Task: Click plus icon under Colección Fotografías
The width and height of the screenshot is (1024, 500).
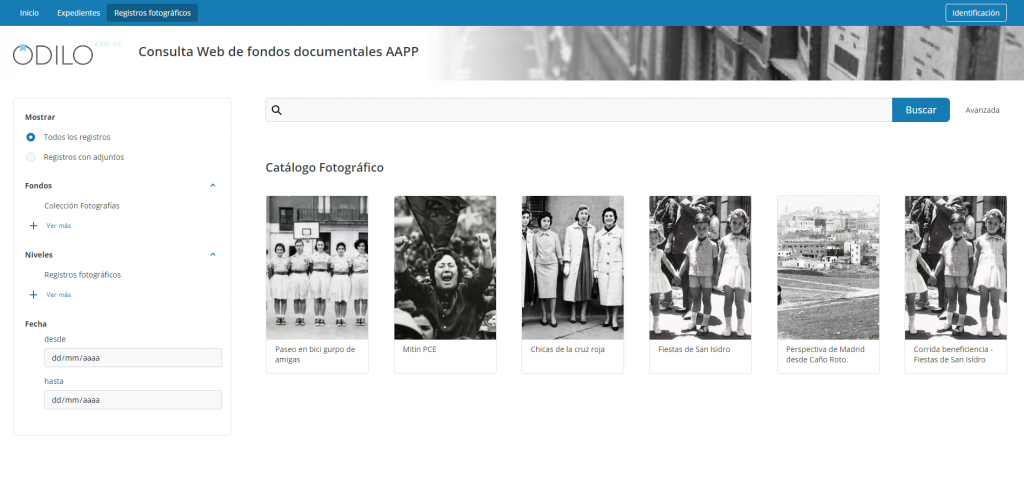Action: [33, 226]
